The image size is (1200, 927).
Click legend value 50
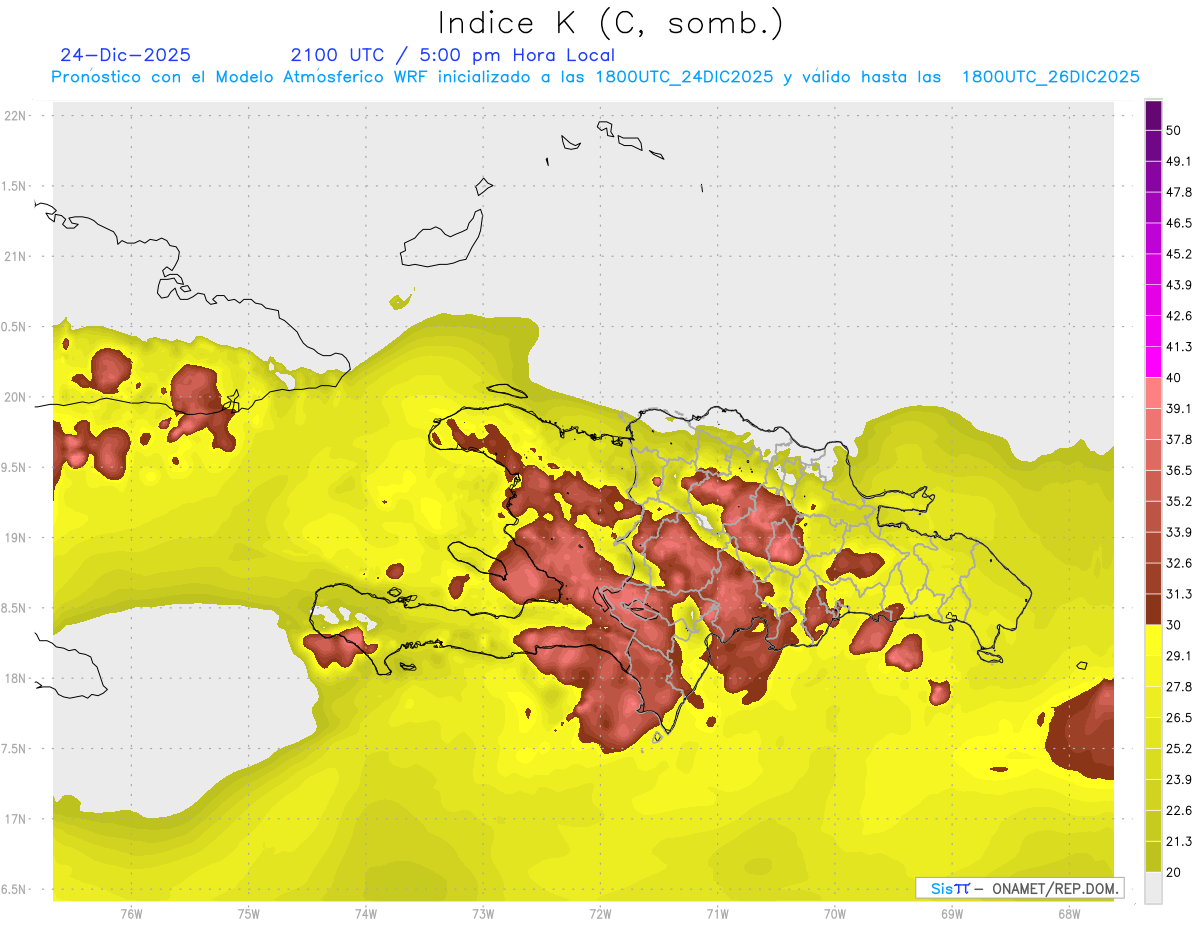(1174, 131)
